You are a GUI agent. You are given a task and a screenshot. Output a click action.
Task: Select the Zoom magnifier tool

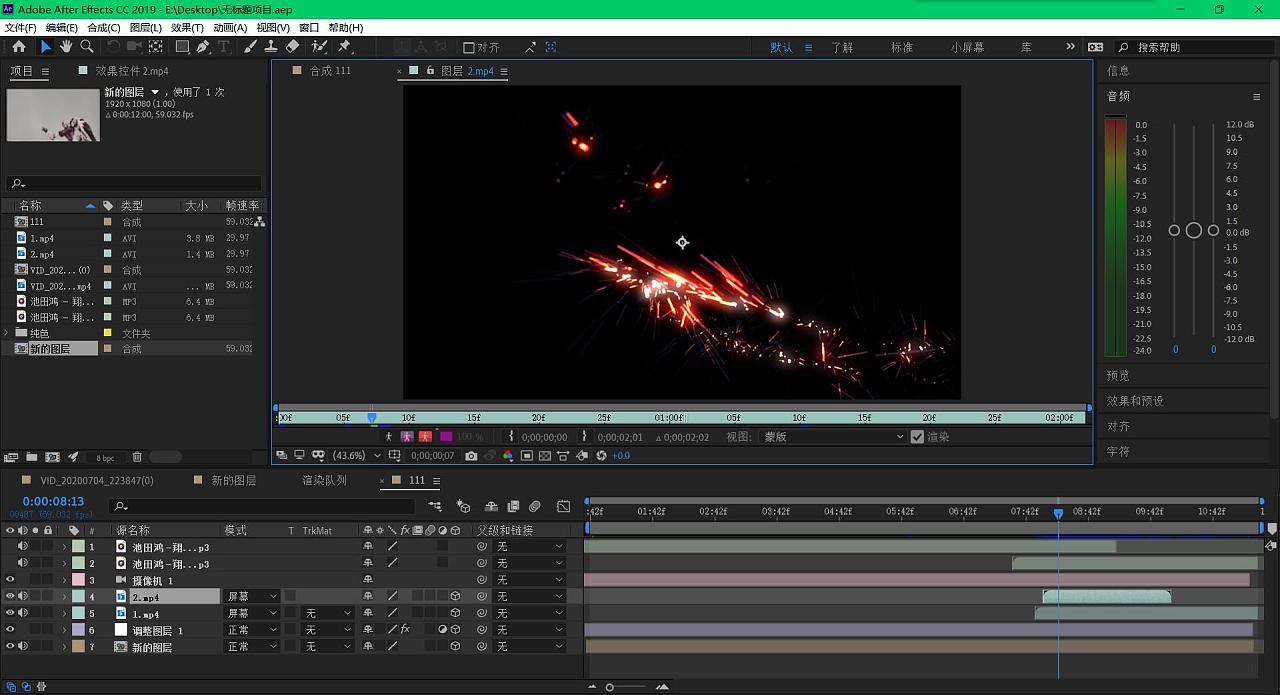(87, 47)
